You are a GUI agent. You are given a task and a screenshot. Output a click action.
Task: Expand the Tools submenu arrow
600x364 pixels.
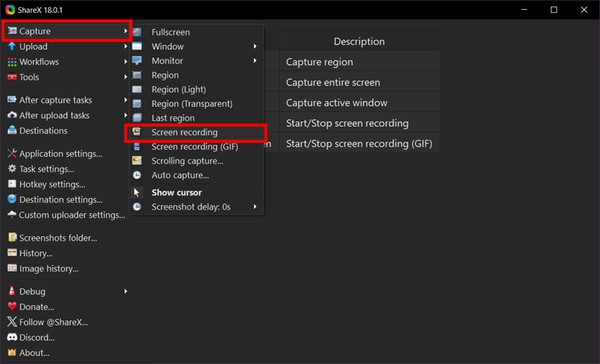point(126,77)
